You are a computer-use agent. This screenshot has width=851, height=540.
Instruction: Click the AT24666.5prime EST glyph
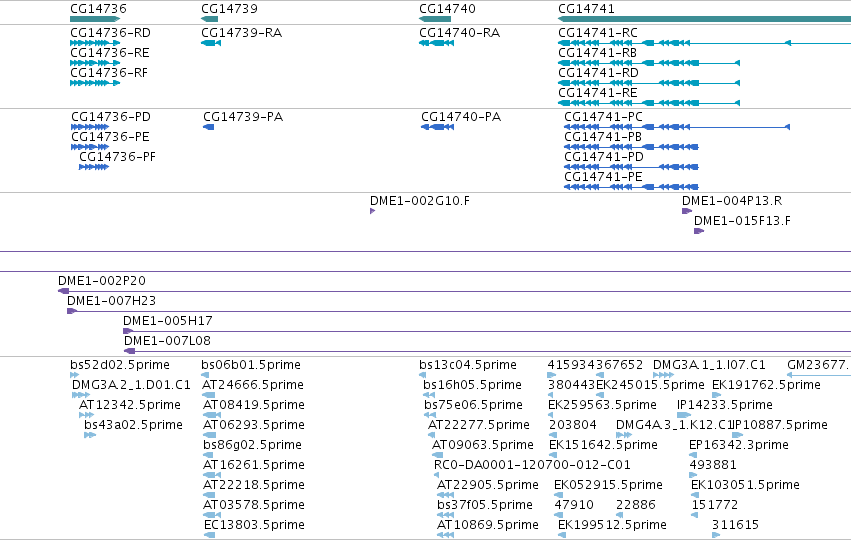click(209, 395)
